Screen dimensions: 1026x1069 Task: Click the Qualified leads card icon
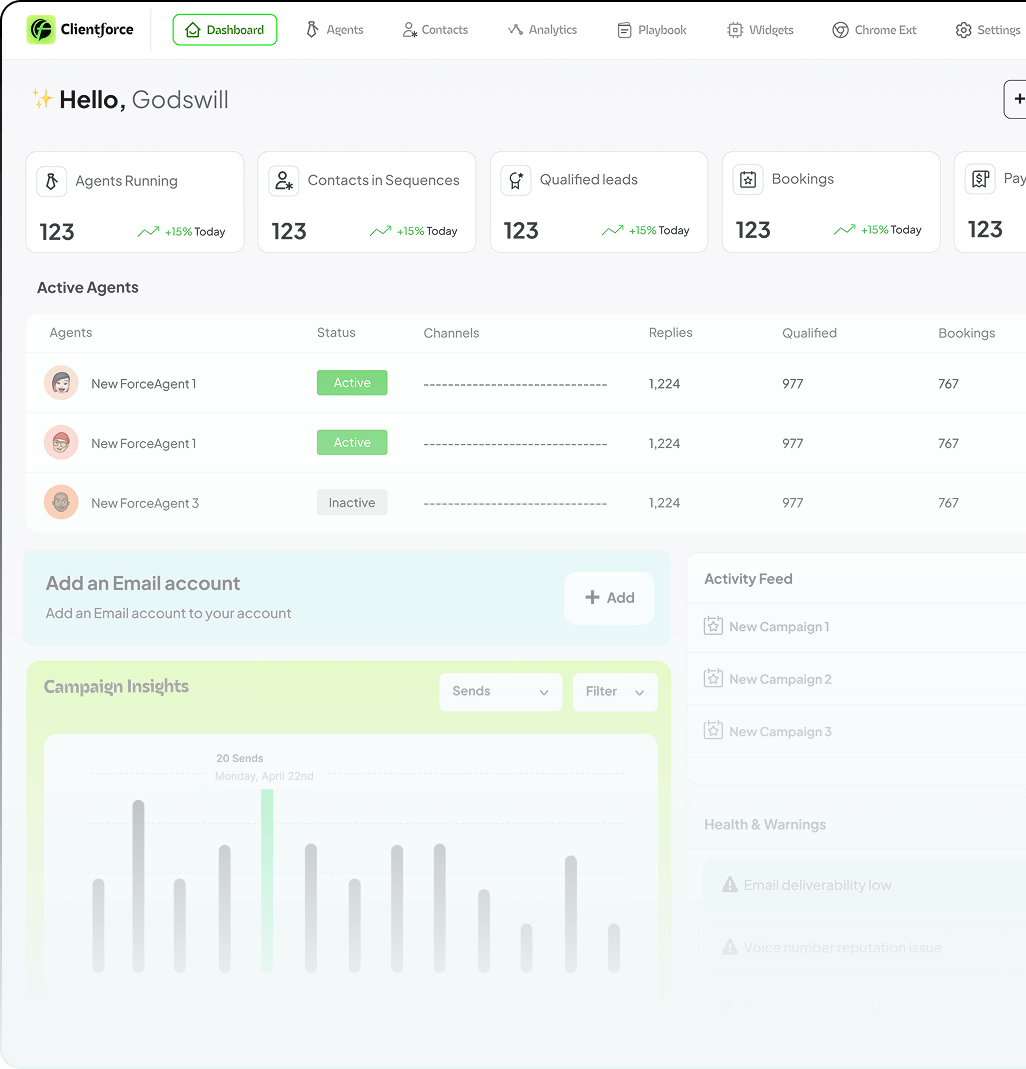(x=515, y=181)
